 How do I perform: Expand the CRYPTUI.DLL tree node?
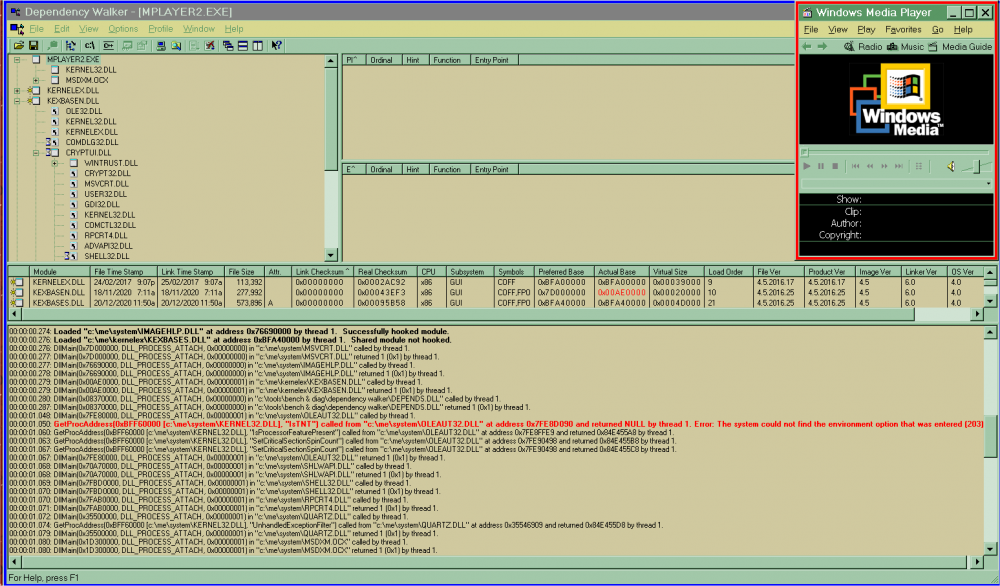click(36, 153)
